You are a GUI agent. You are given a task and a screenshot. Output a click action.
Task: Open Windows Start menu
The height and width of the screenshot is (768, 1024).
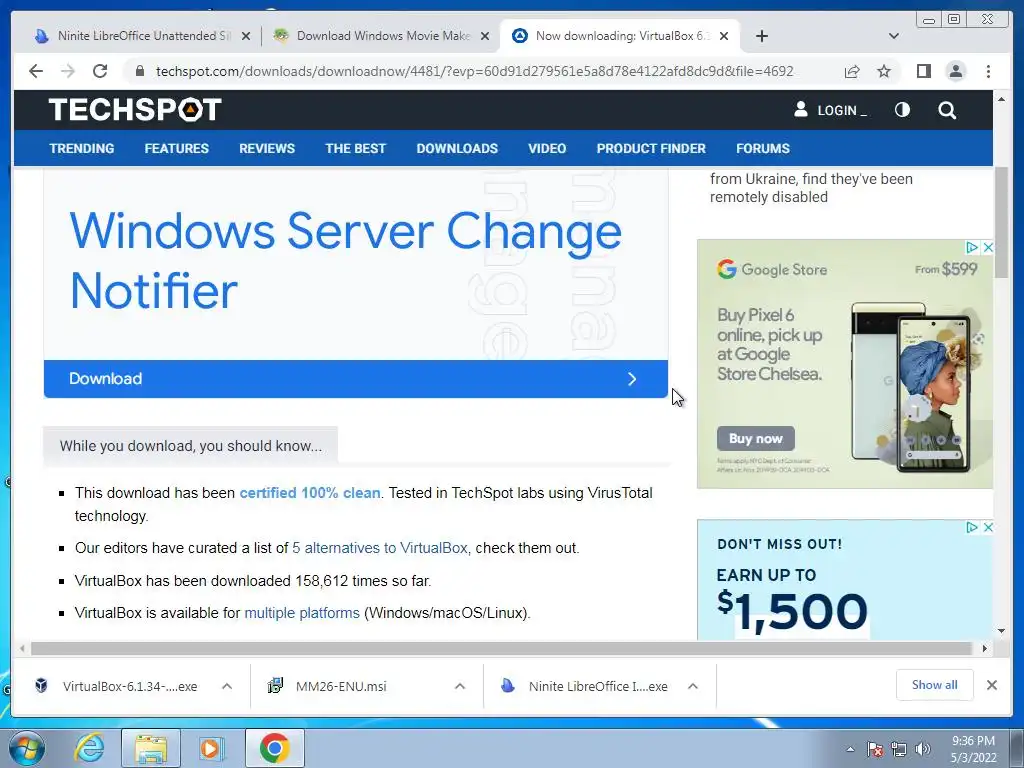26,748
